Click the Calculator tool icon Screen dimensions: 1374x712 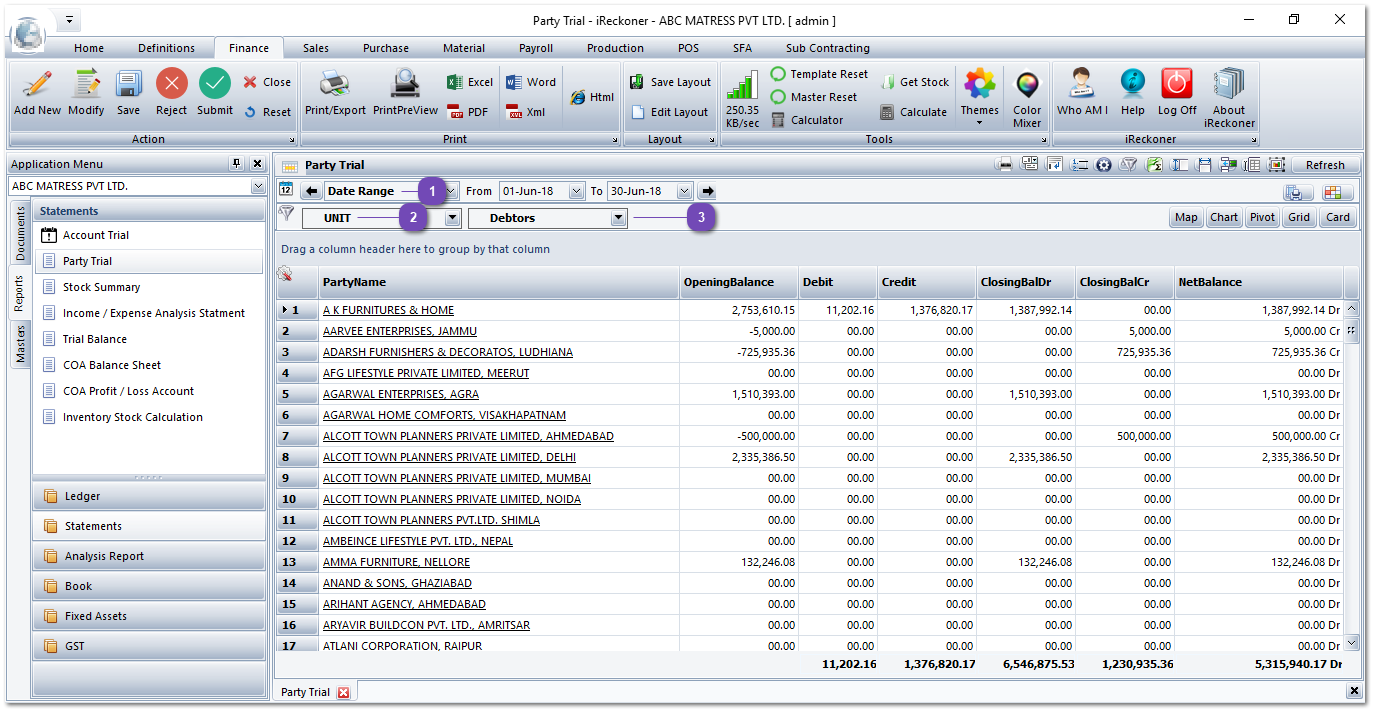[x=778, y=120]
